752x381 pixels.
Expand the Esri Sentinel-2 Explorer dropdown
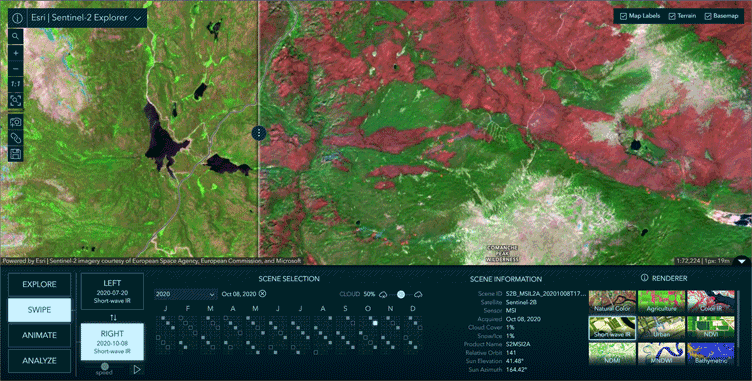[138, 18]
